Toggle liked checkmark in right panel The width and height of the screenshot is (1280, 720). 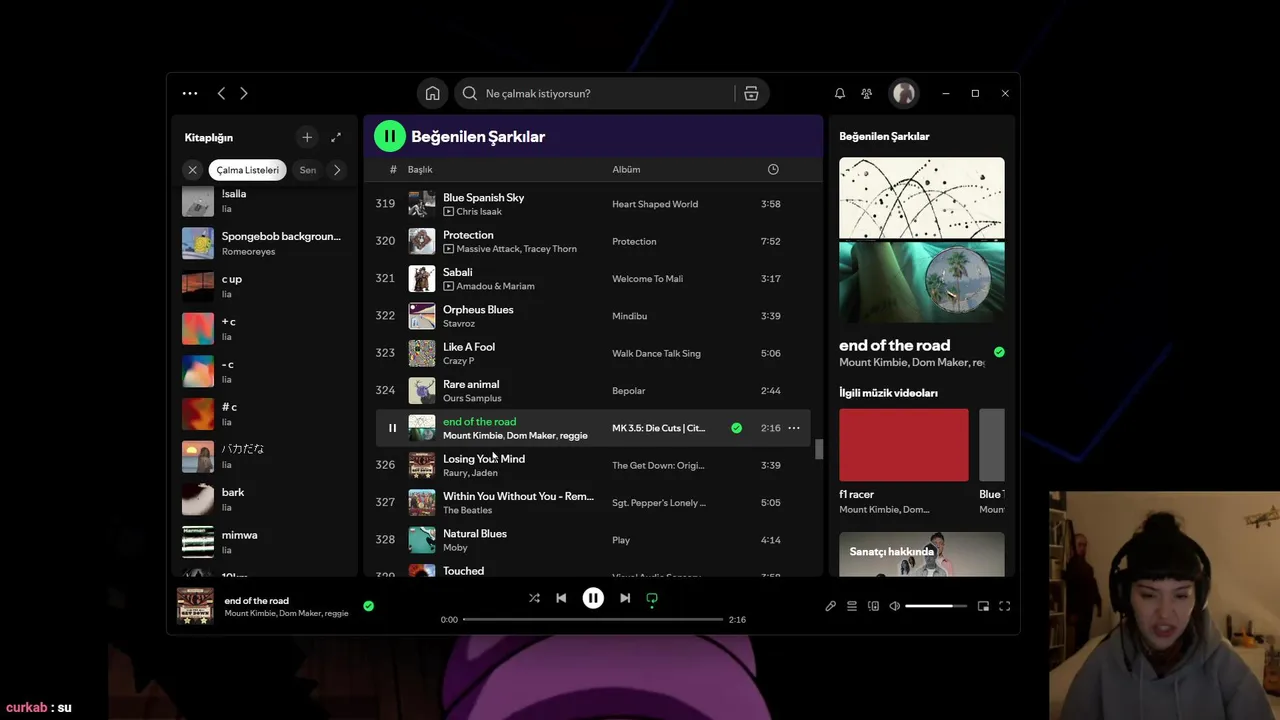click(x=999, y=352)
